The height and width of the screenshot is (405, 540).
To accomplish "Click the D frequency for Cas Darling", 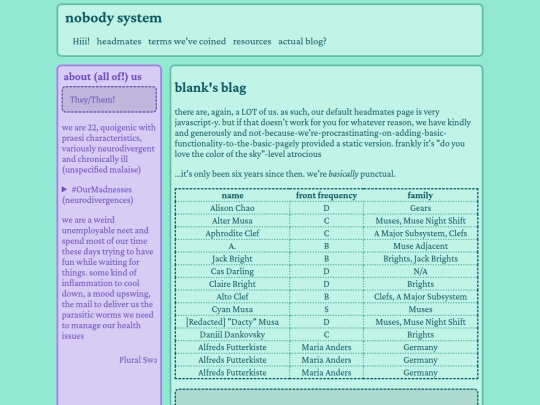I will coord(326,271).
